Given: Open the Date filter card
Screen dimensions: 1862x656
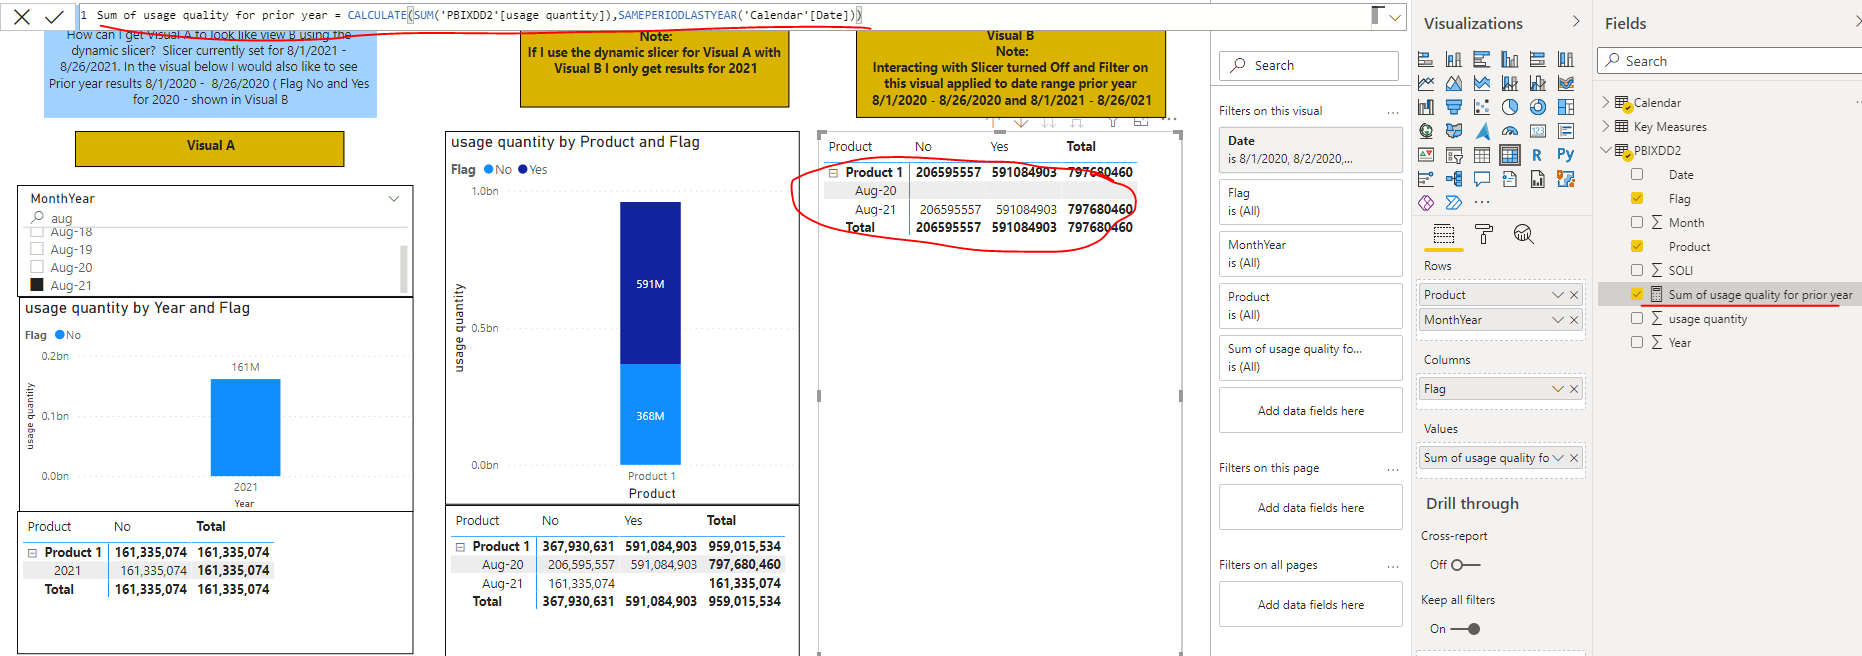Looking at the screenshot, I should 1310,150.
